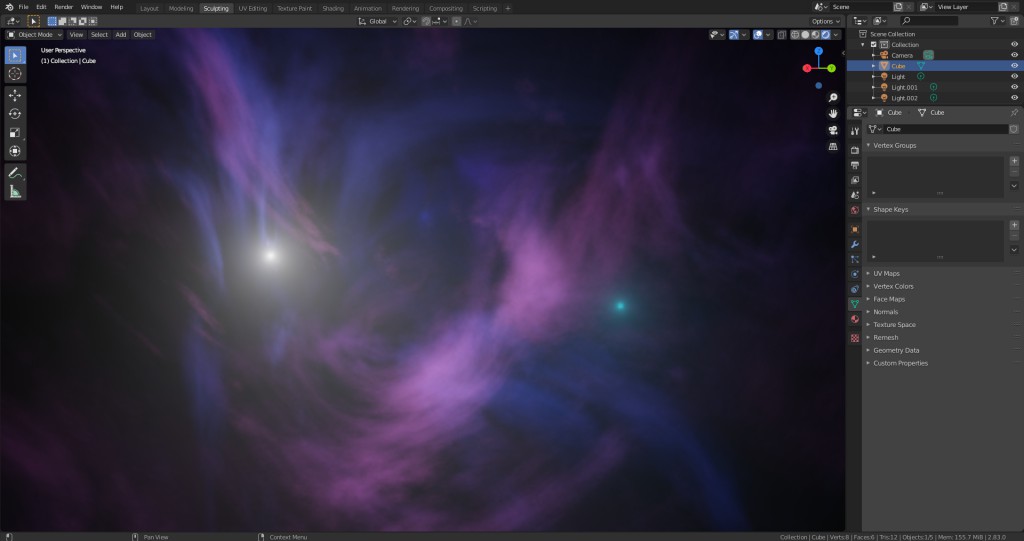Hide the Camera object via eye icon
Screen dimensions: 1024x541
(1014, 55)
